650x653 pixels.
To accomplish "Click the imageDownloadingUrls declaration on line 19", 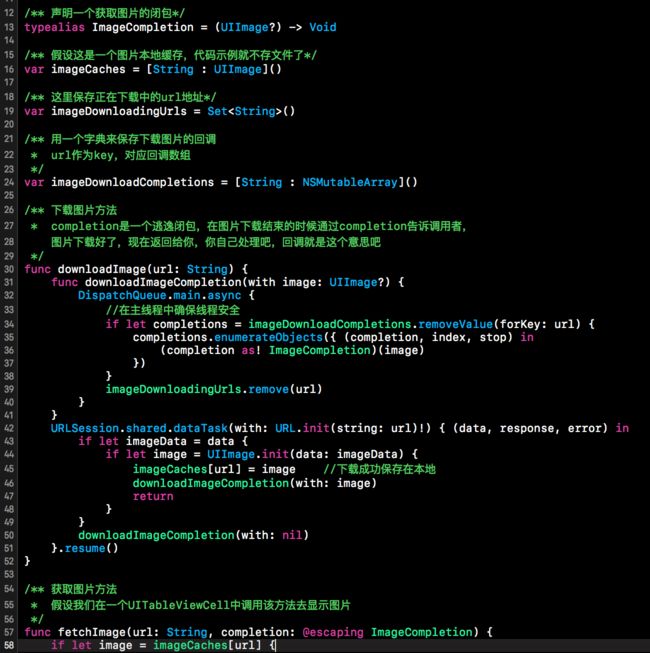I will point(119,111).
